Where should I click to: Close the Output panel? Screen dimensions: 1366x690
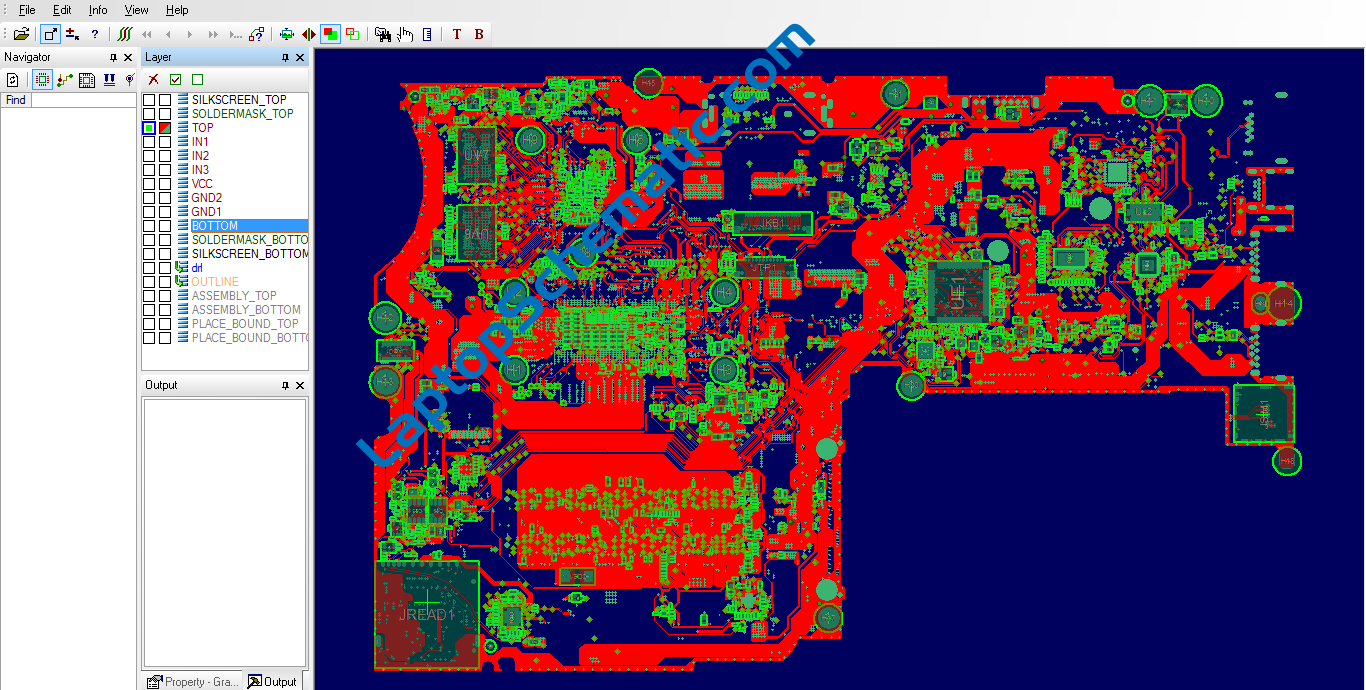click(301, 385)
